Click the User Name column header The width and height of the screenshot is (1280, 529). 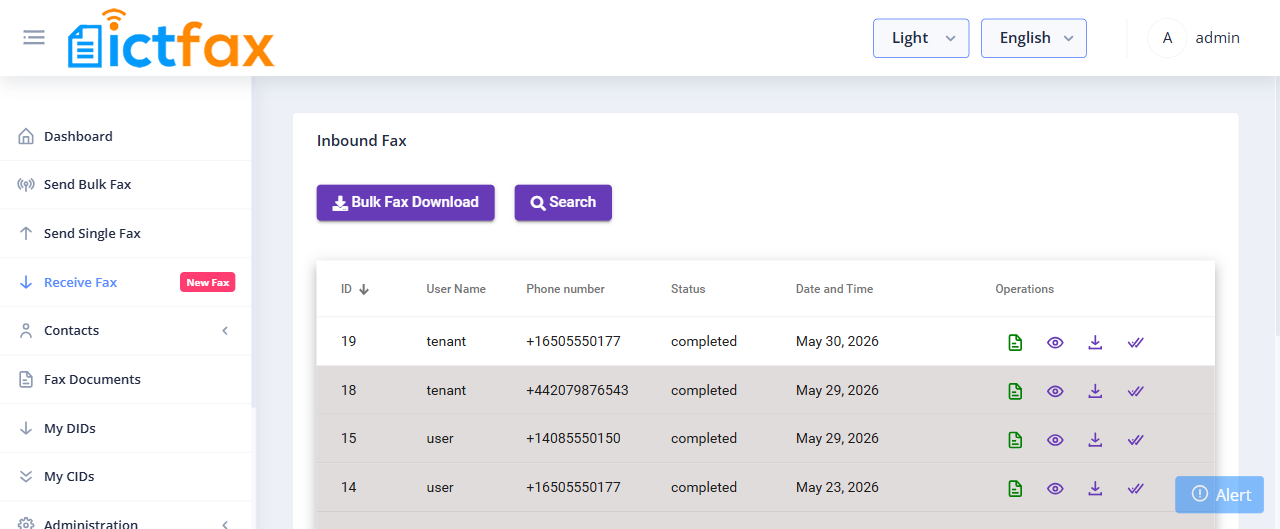point(456,289)
